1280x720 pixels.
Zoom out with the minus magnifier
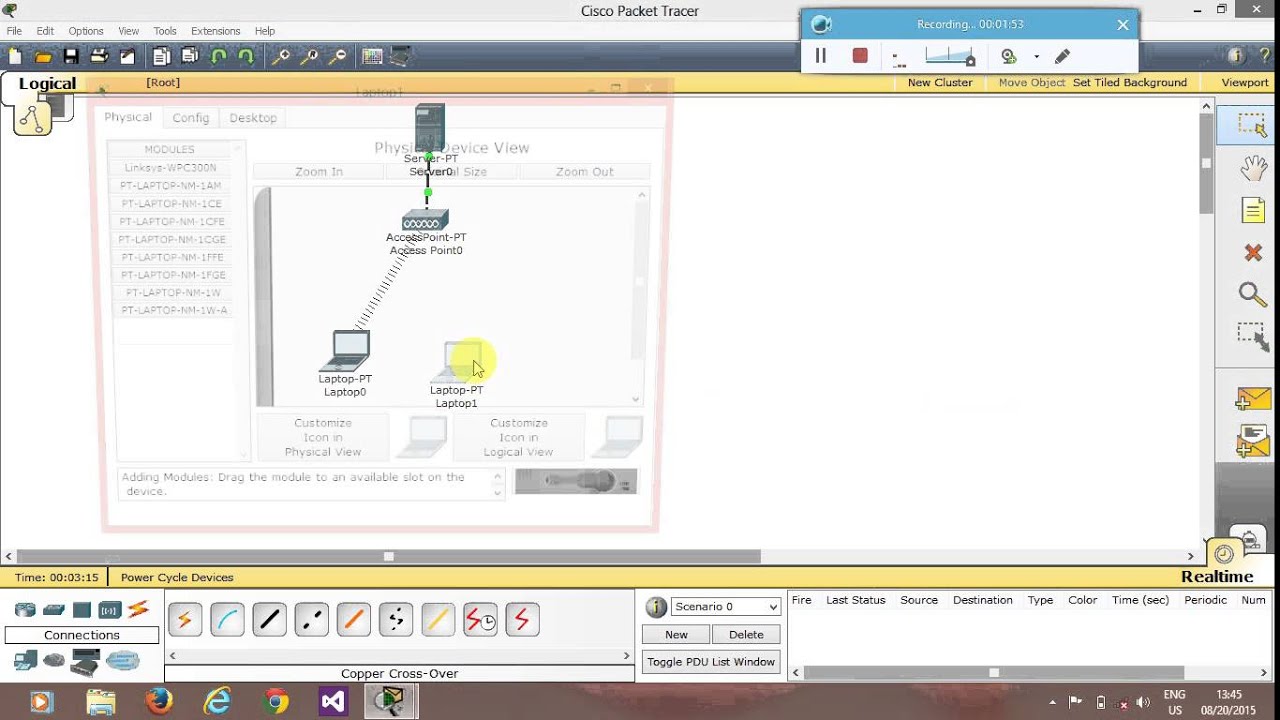[339, 56]
